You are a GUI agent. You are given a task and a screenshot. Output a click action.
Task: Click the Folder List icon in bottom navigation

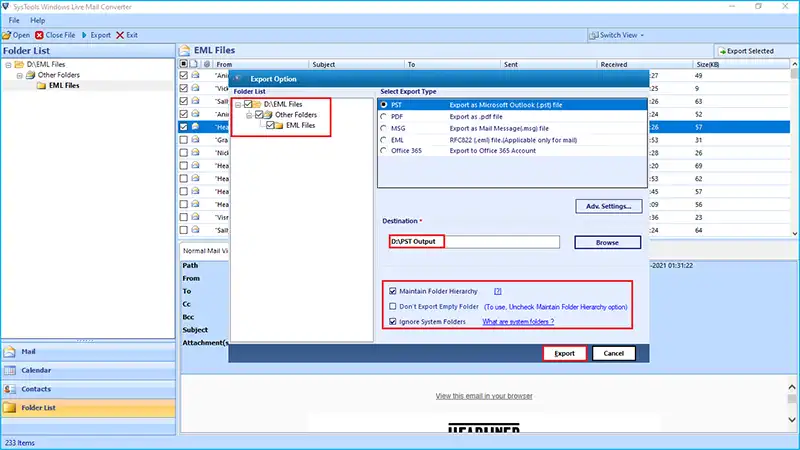coord(10,408)
